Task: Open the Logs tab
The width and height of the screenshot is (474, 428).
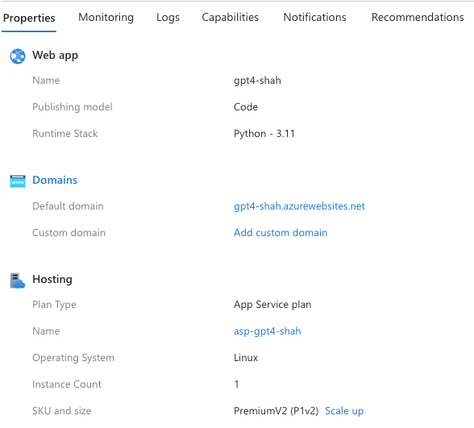Action: pos(168,17)
